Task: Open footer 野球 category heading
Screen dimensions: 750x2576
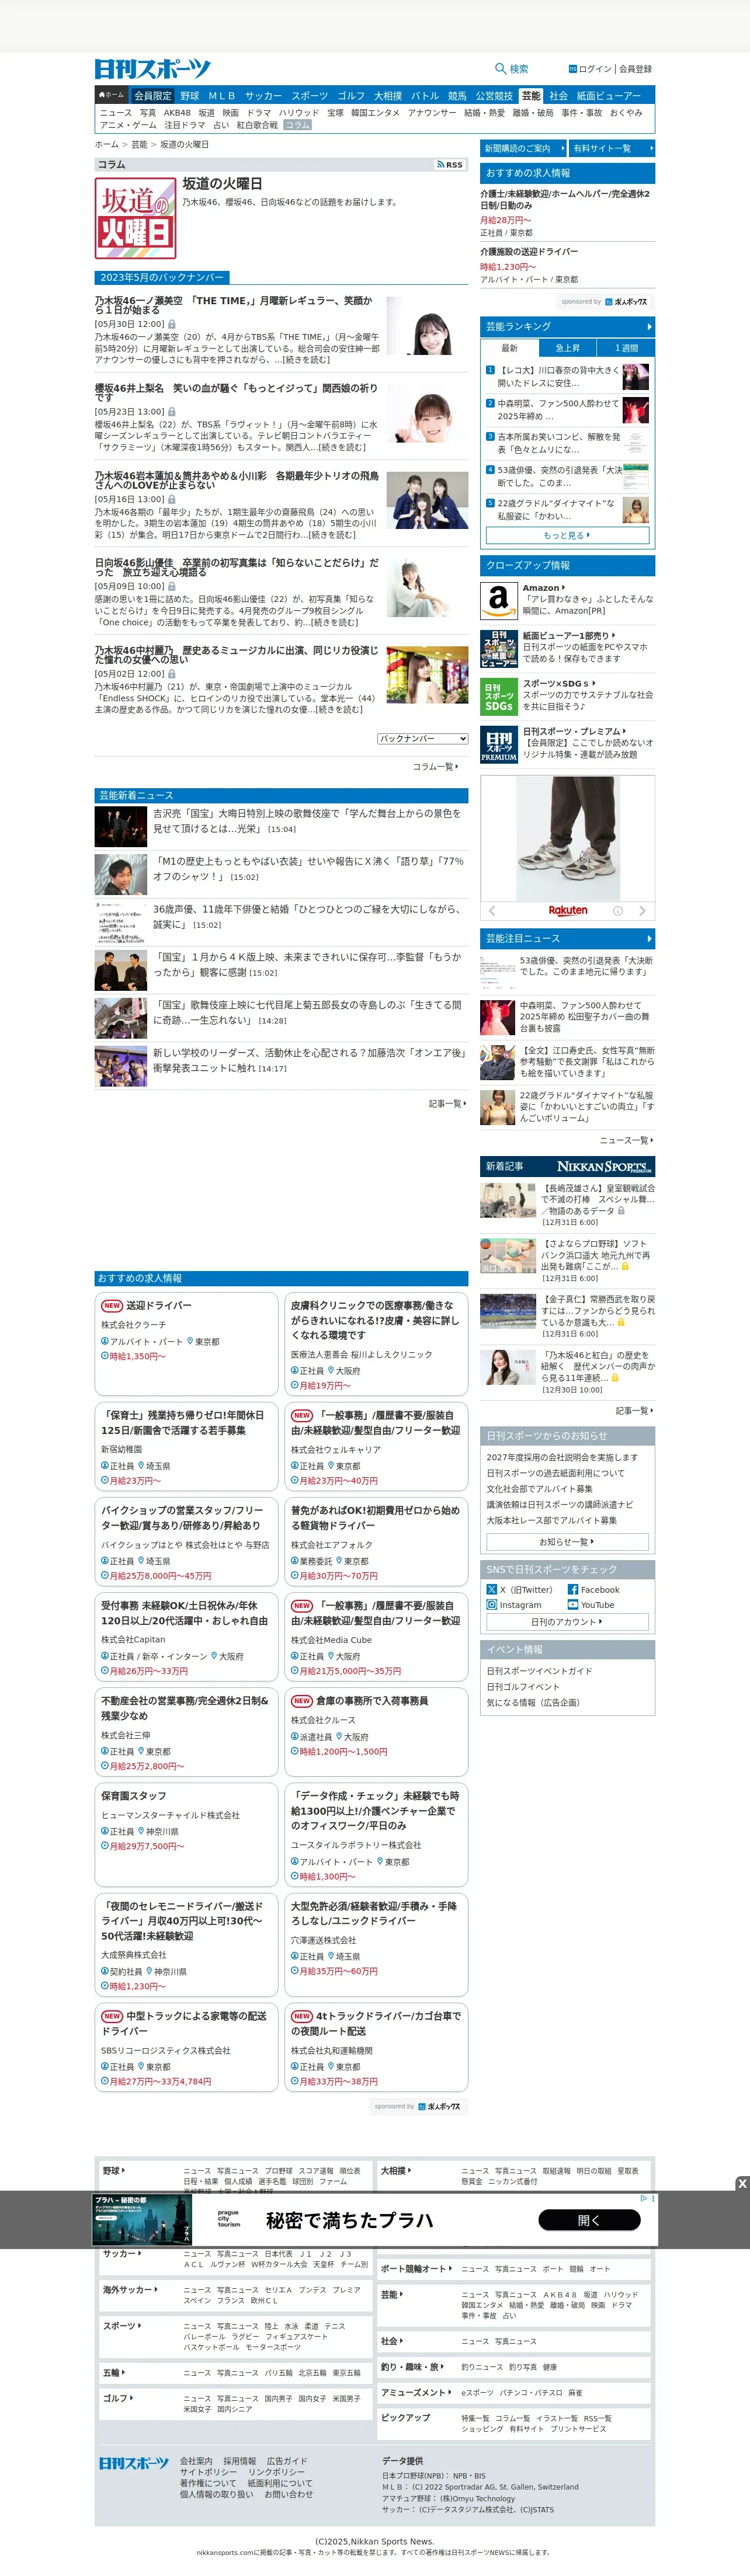Action: point(114,2171)
